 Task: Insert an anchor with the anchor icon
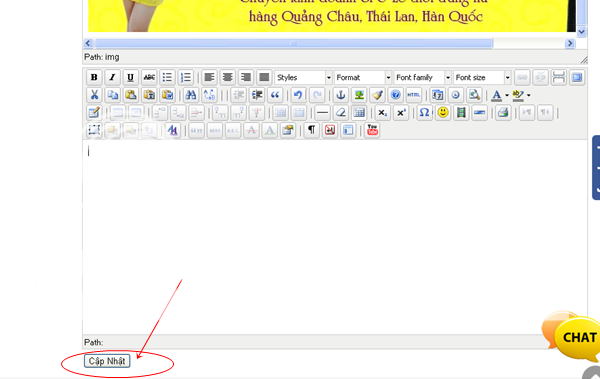(x=341, y=95)
